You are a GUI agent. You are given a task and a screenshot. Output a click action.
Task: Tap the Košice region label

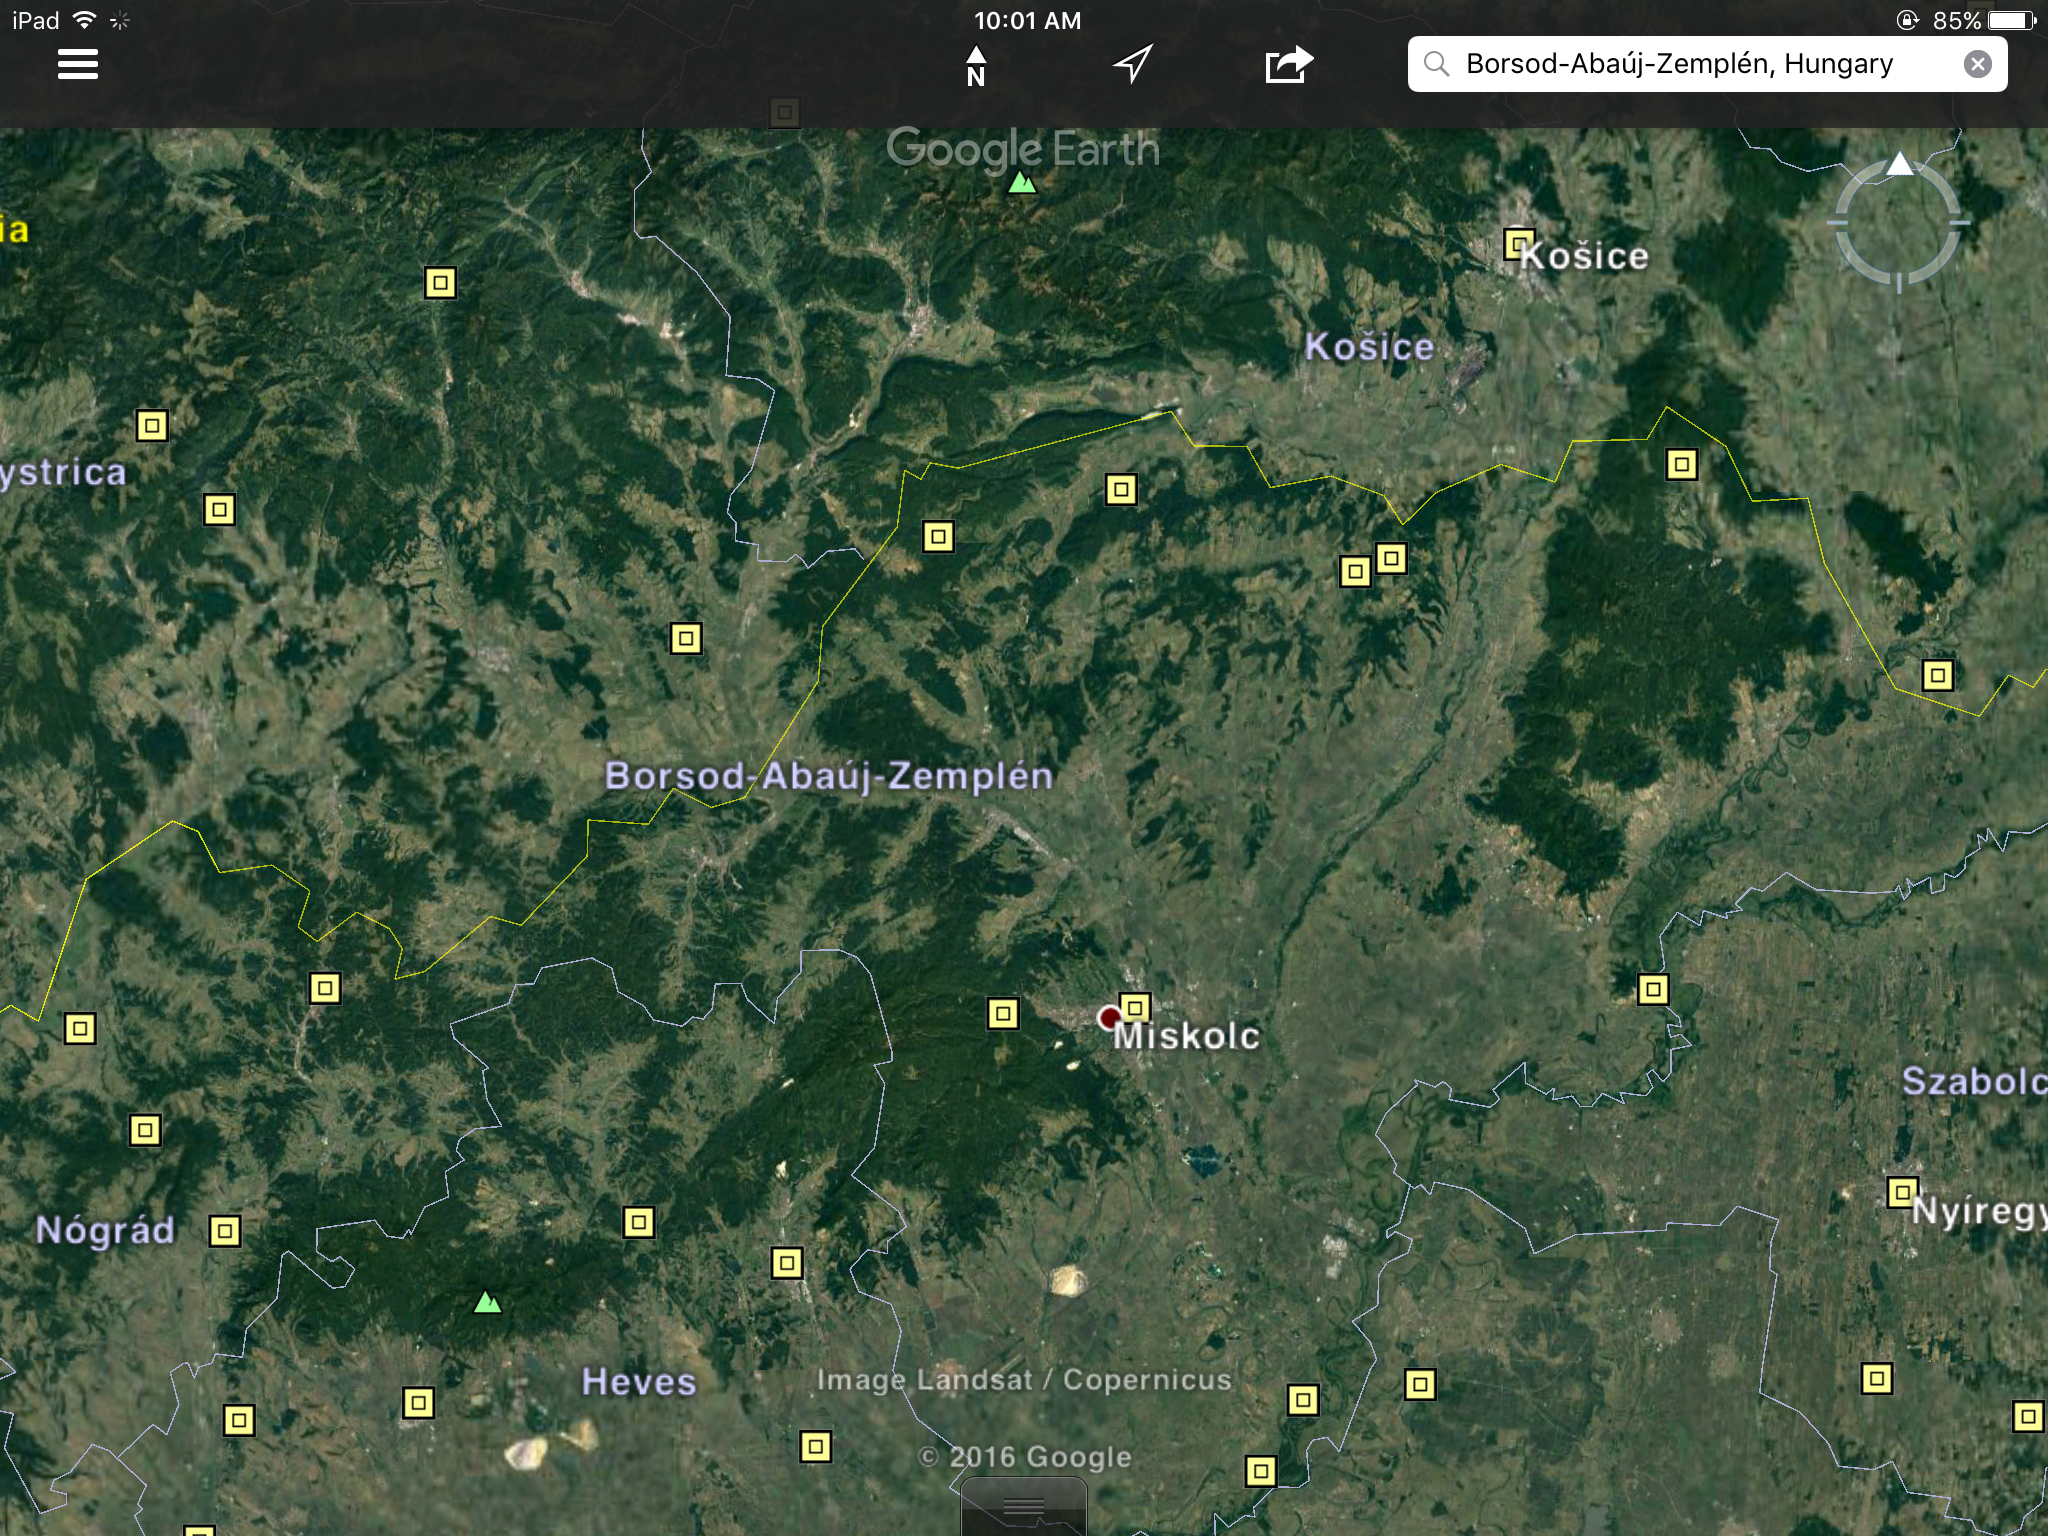pos(1369,347)
